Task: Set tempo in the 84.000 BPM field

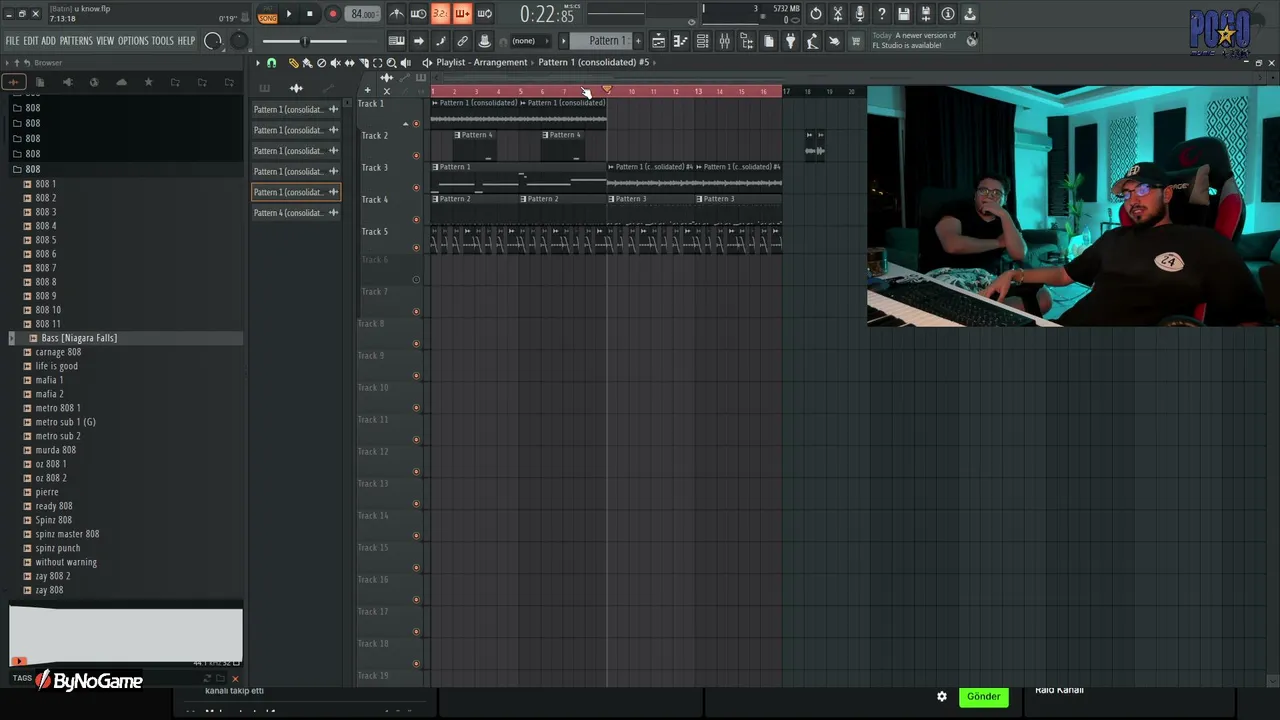Action: coord(363,14)
